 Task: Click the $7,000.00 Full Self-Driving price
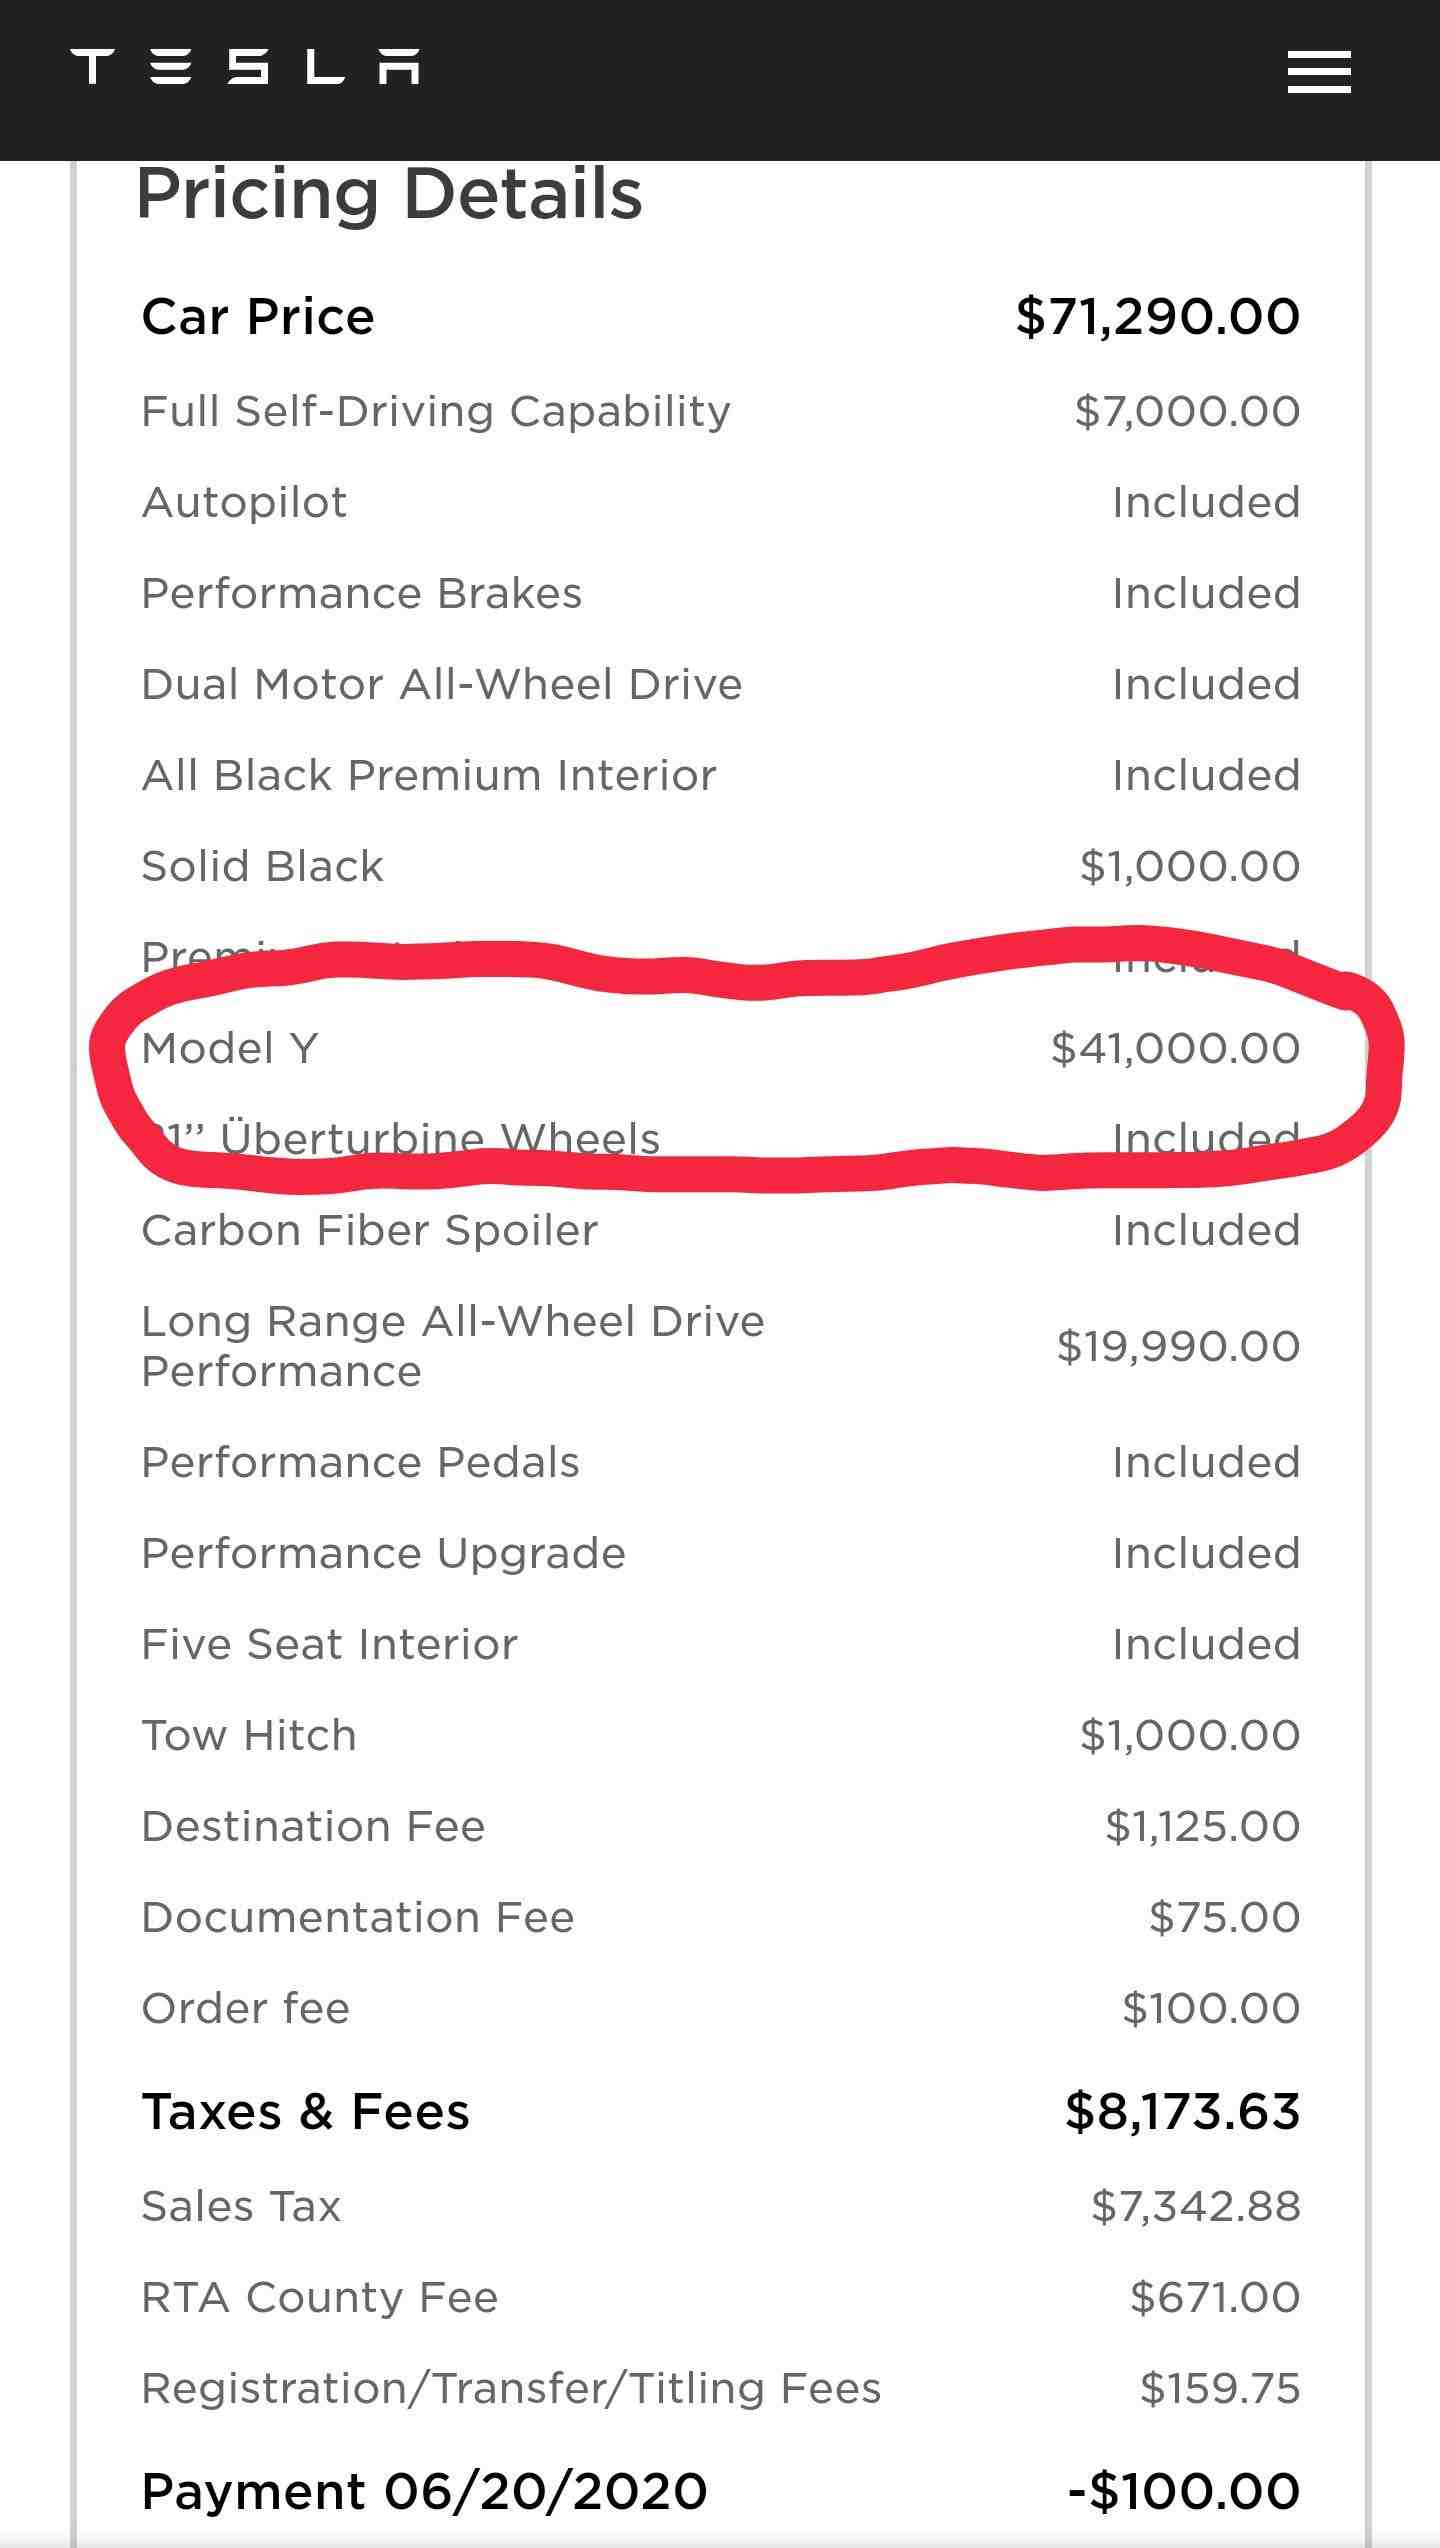pos(1187,411)
